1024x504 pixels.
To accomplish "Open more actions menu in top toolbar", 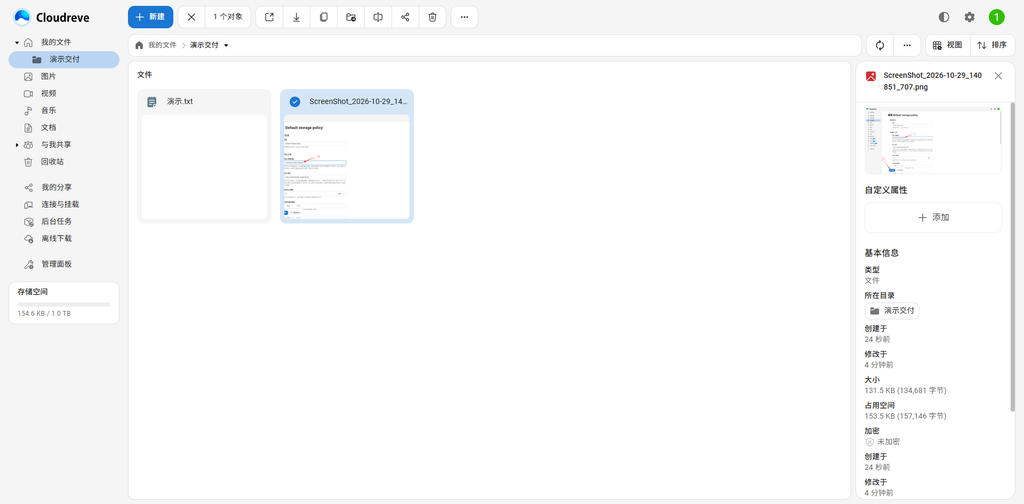I will pos(464,17).
